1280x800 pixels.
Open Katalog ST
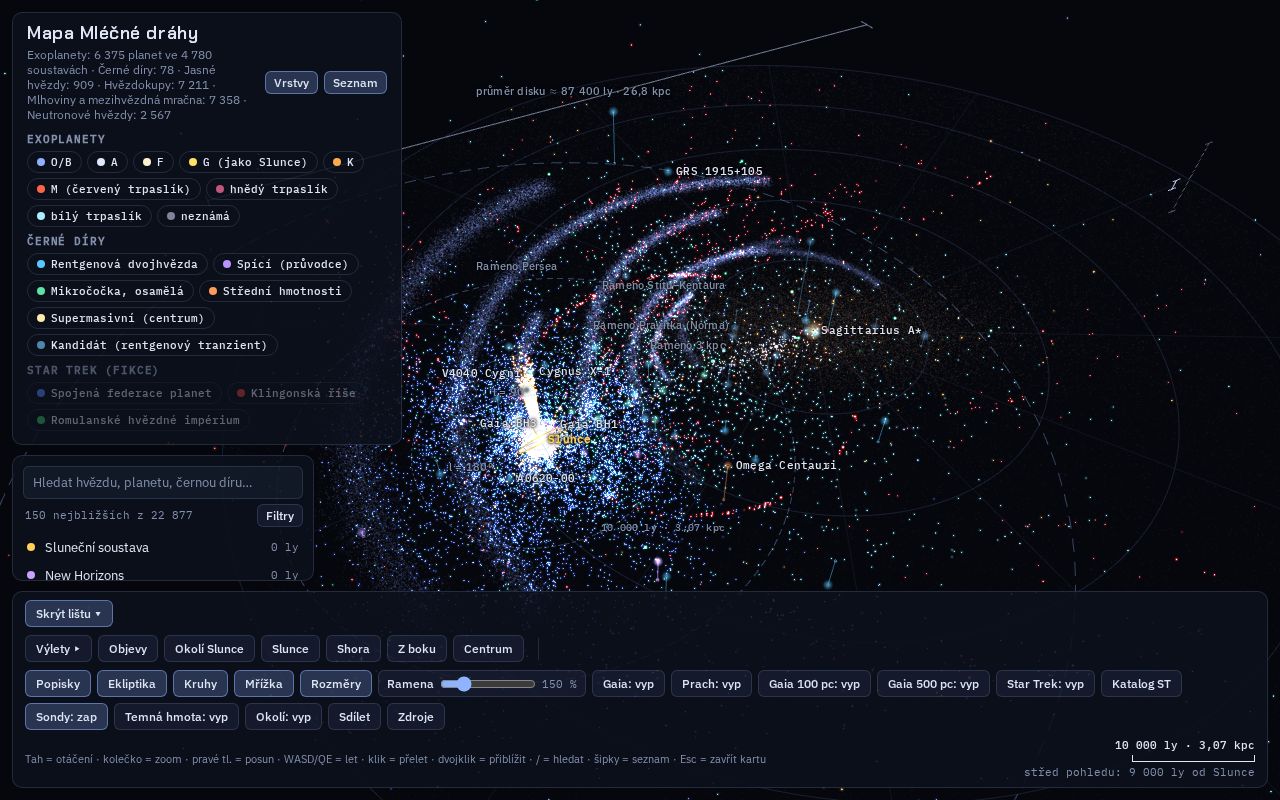(x=1141, y=684)
